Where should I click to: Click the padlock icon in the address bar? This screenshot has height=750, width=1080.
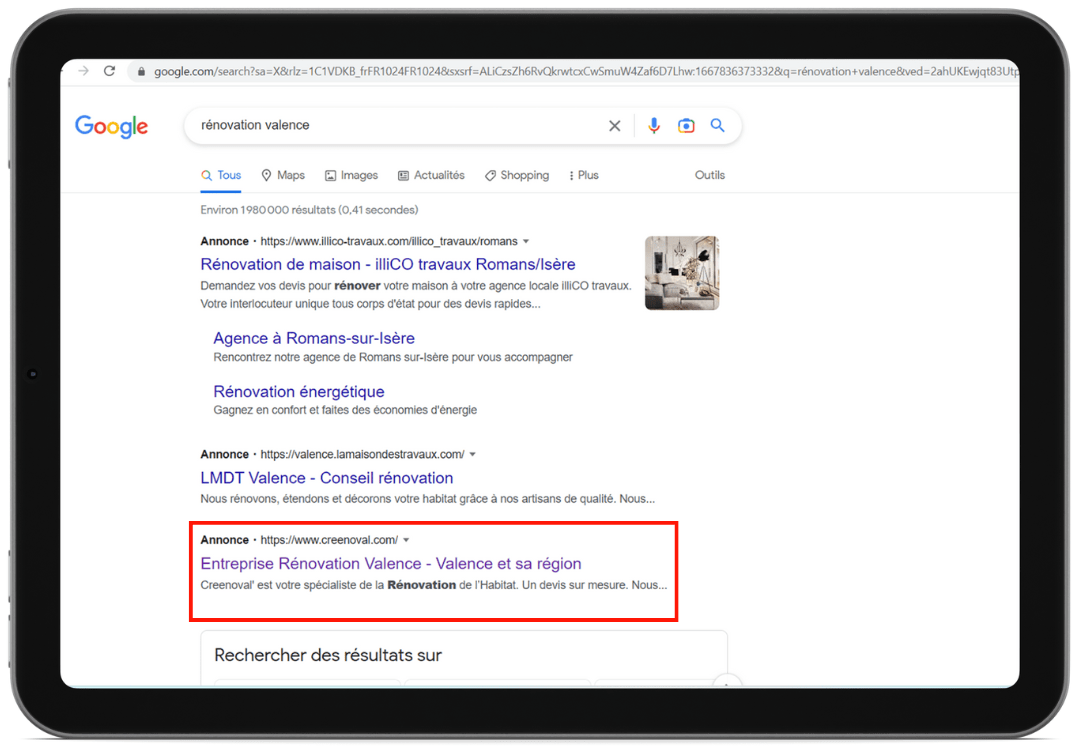[x=140, y=71]
